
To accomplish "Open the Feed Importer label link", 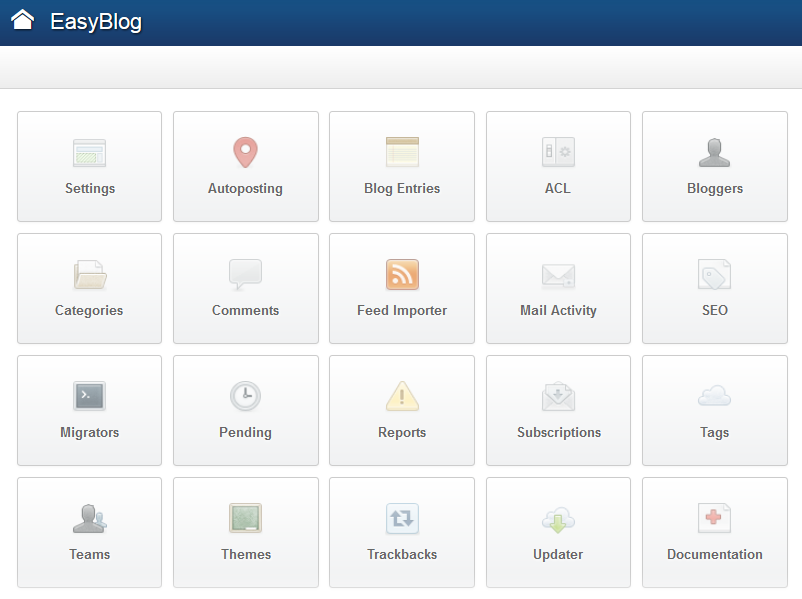I will point(402,310).
